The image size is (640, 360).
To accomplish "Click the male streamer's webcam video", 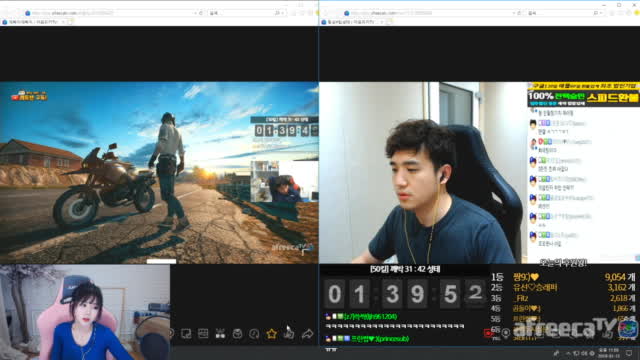I will pos(423,173).
